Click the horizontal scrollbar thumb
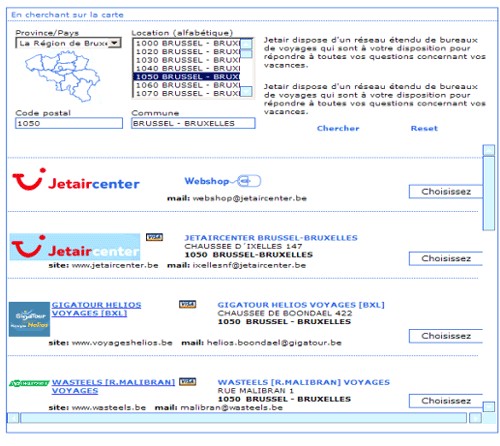The image size is (500, 446). pyautogui.click(x=243, y=418)
